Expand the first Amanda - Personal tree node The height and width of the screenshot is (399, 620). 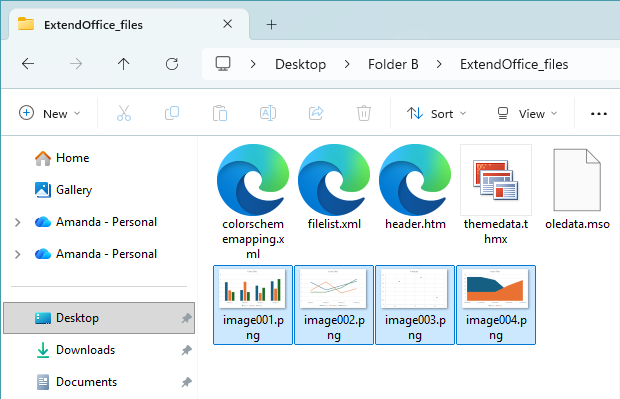pyautogui.click(x=17, y=223)
